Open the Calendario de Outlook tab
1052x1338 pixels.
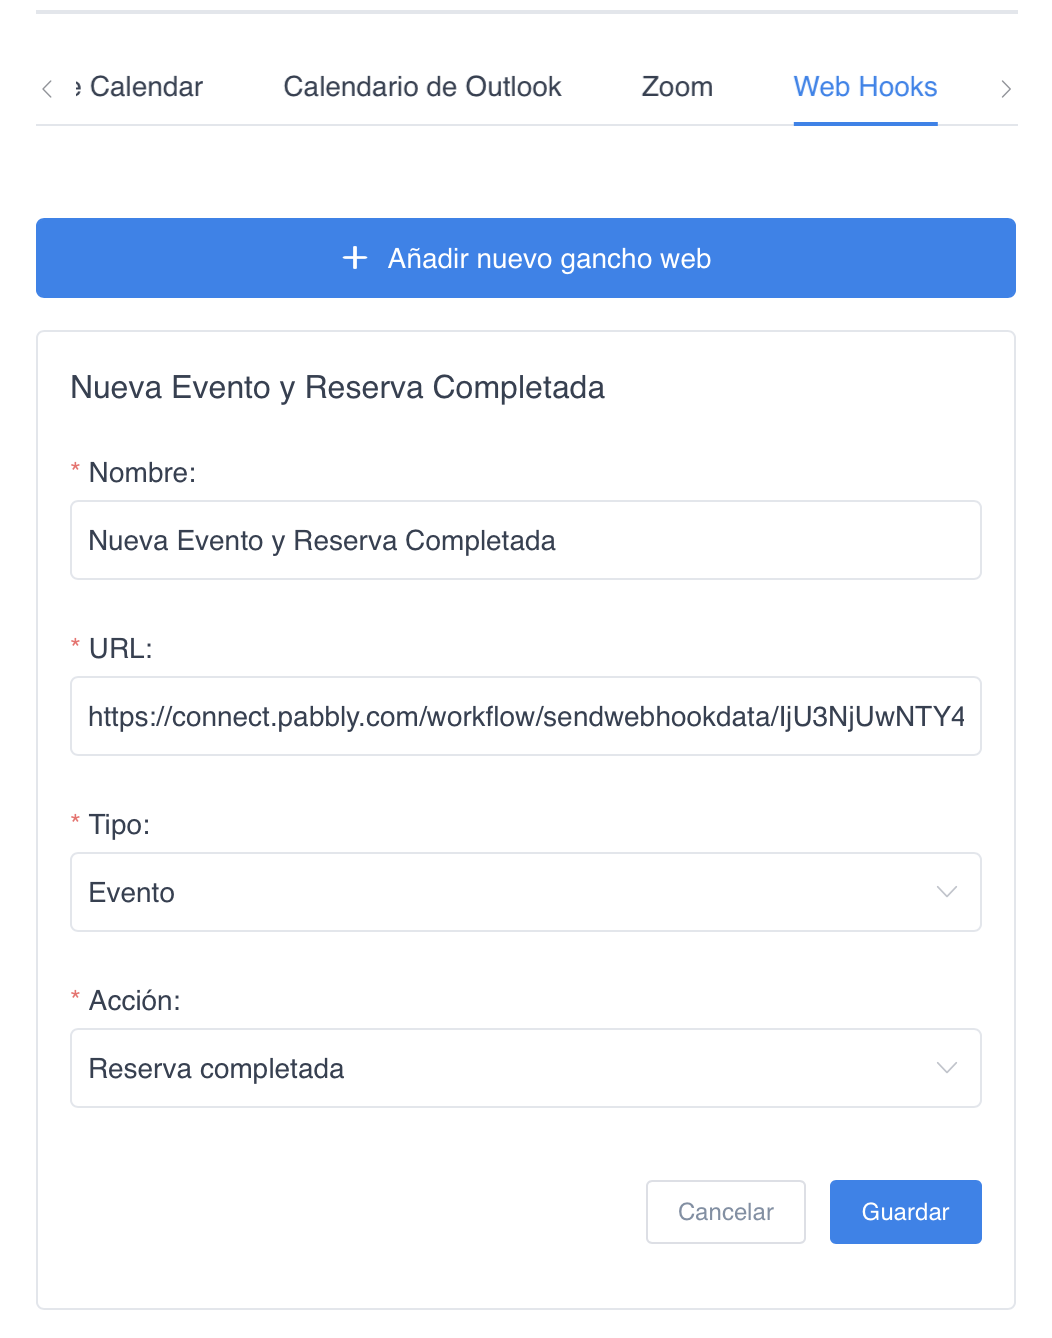[422, 87]
